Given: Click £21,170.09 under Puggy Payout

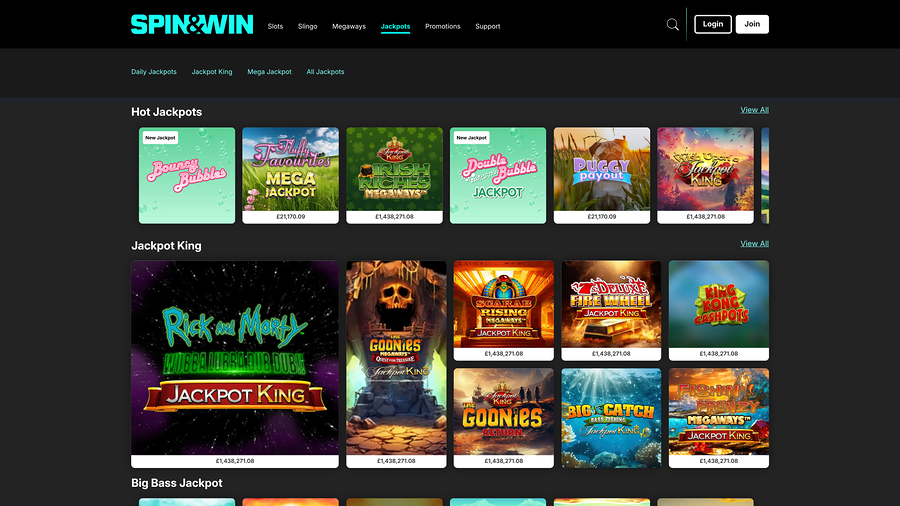Looking at the screenshot, I should coord(602,217).
